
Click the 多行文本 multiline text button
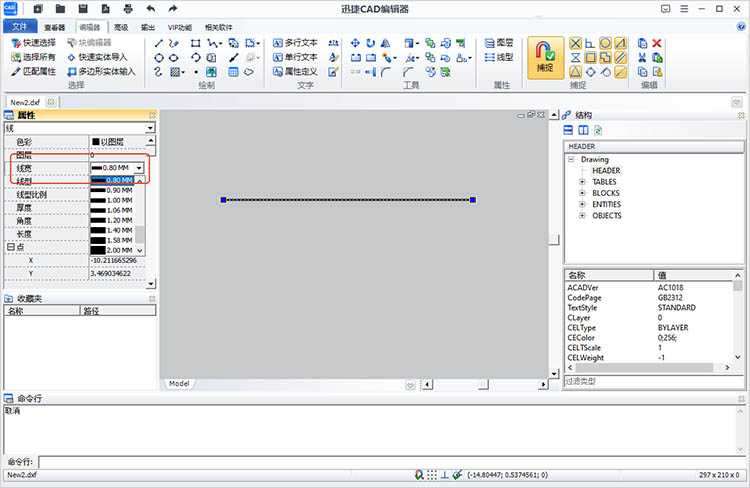coord(295,43)
